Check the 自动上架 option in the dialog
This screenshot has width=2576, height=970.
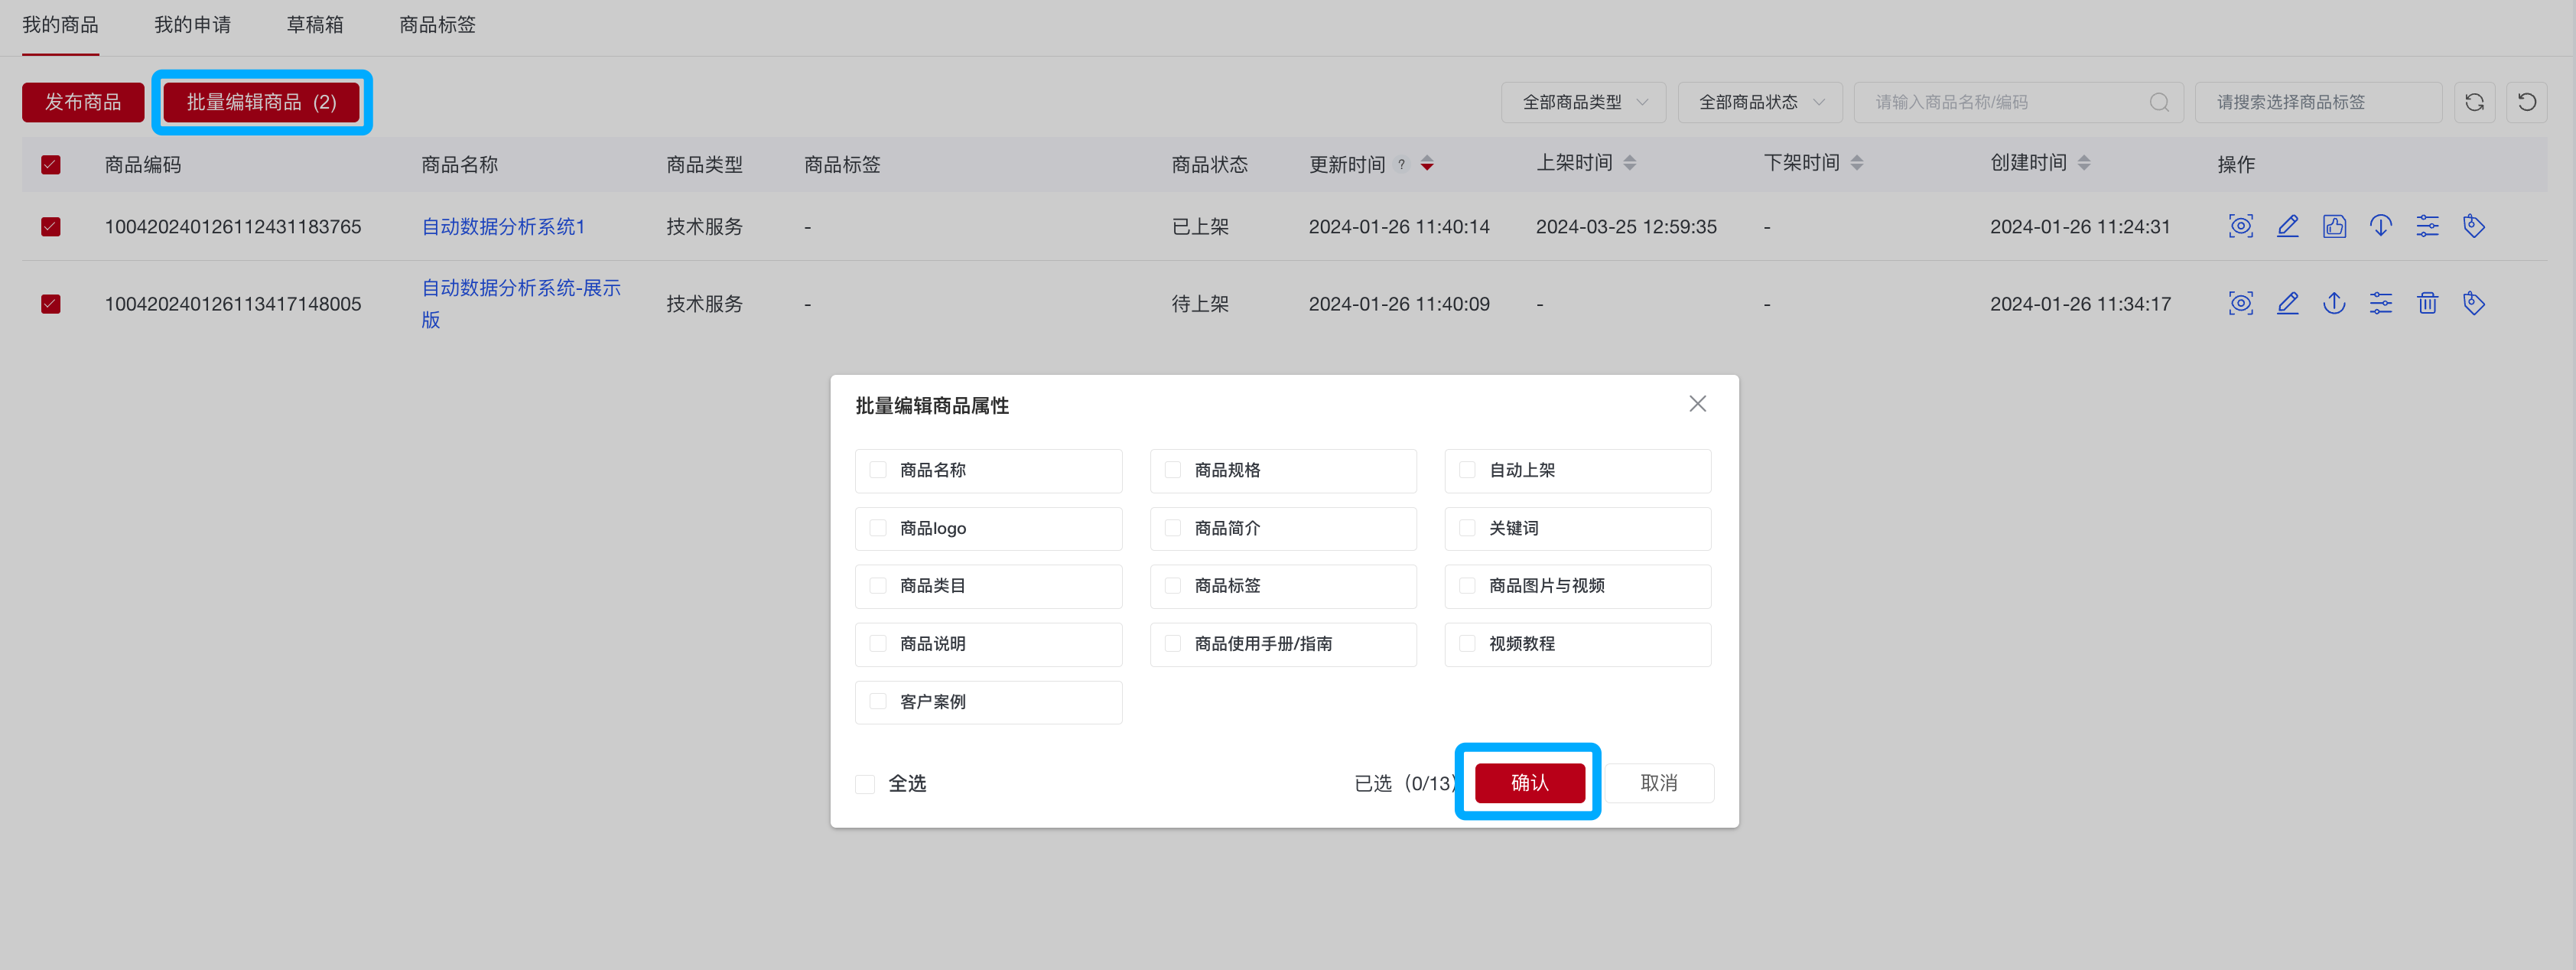[1467, 470]
